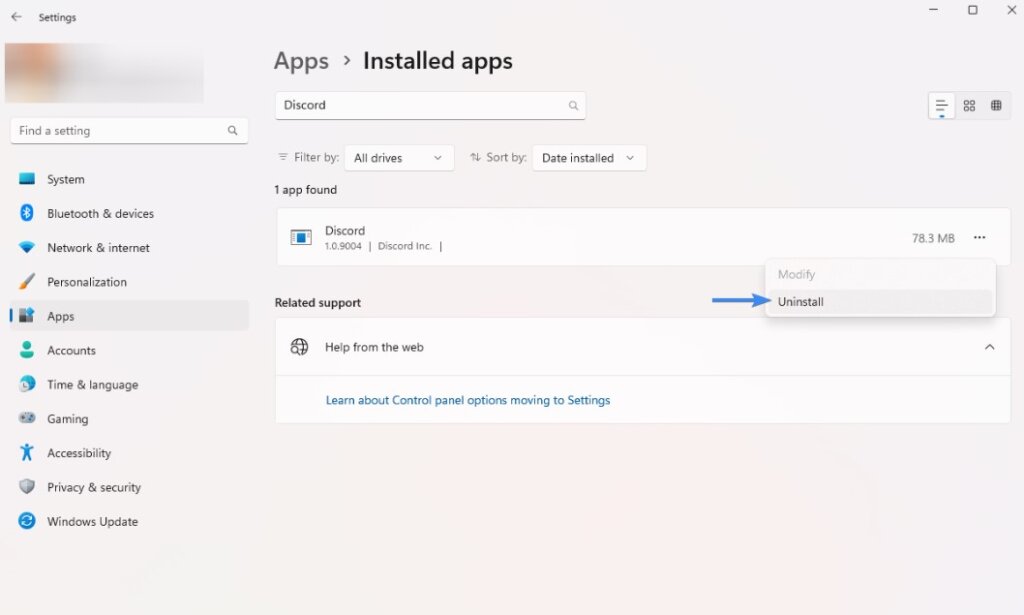
Task: Click the Accounts person icon
Action: [27, 350]
